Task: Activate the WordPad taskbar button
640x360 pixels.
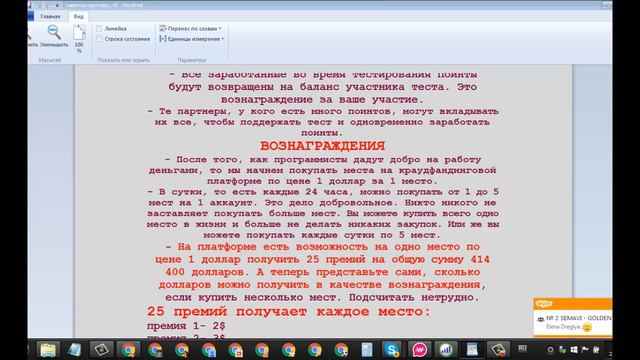Action: tap(472, 350)
